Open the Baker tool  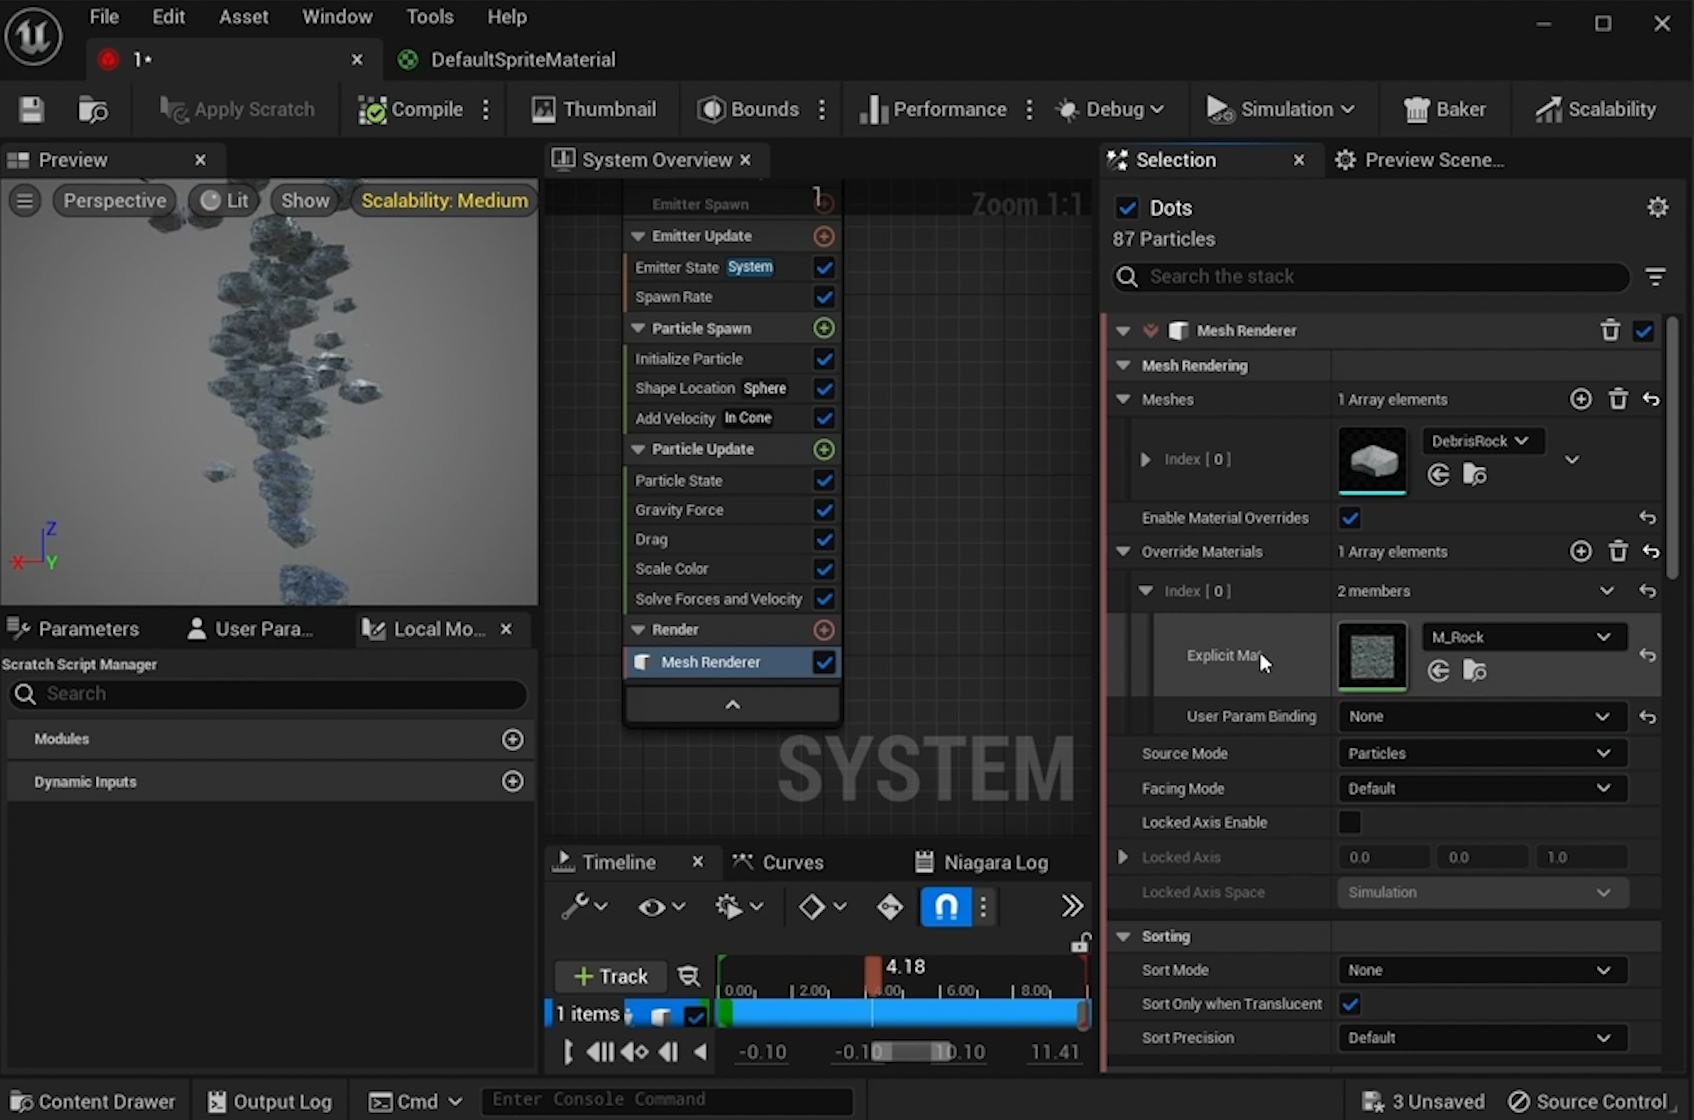click(x=1445, y=109)
